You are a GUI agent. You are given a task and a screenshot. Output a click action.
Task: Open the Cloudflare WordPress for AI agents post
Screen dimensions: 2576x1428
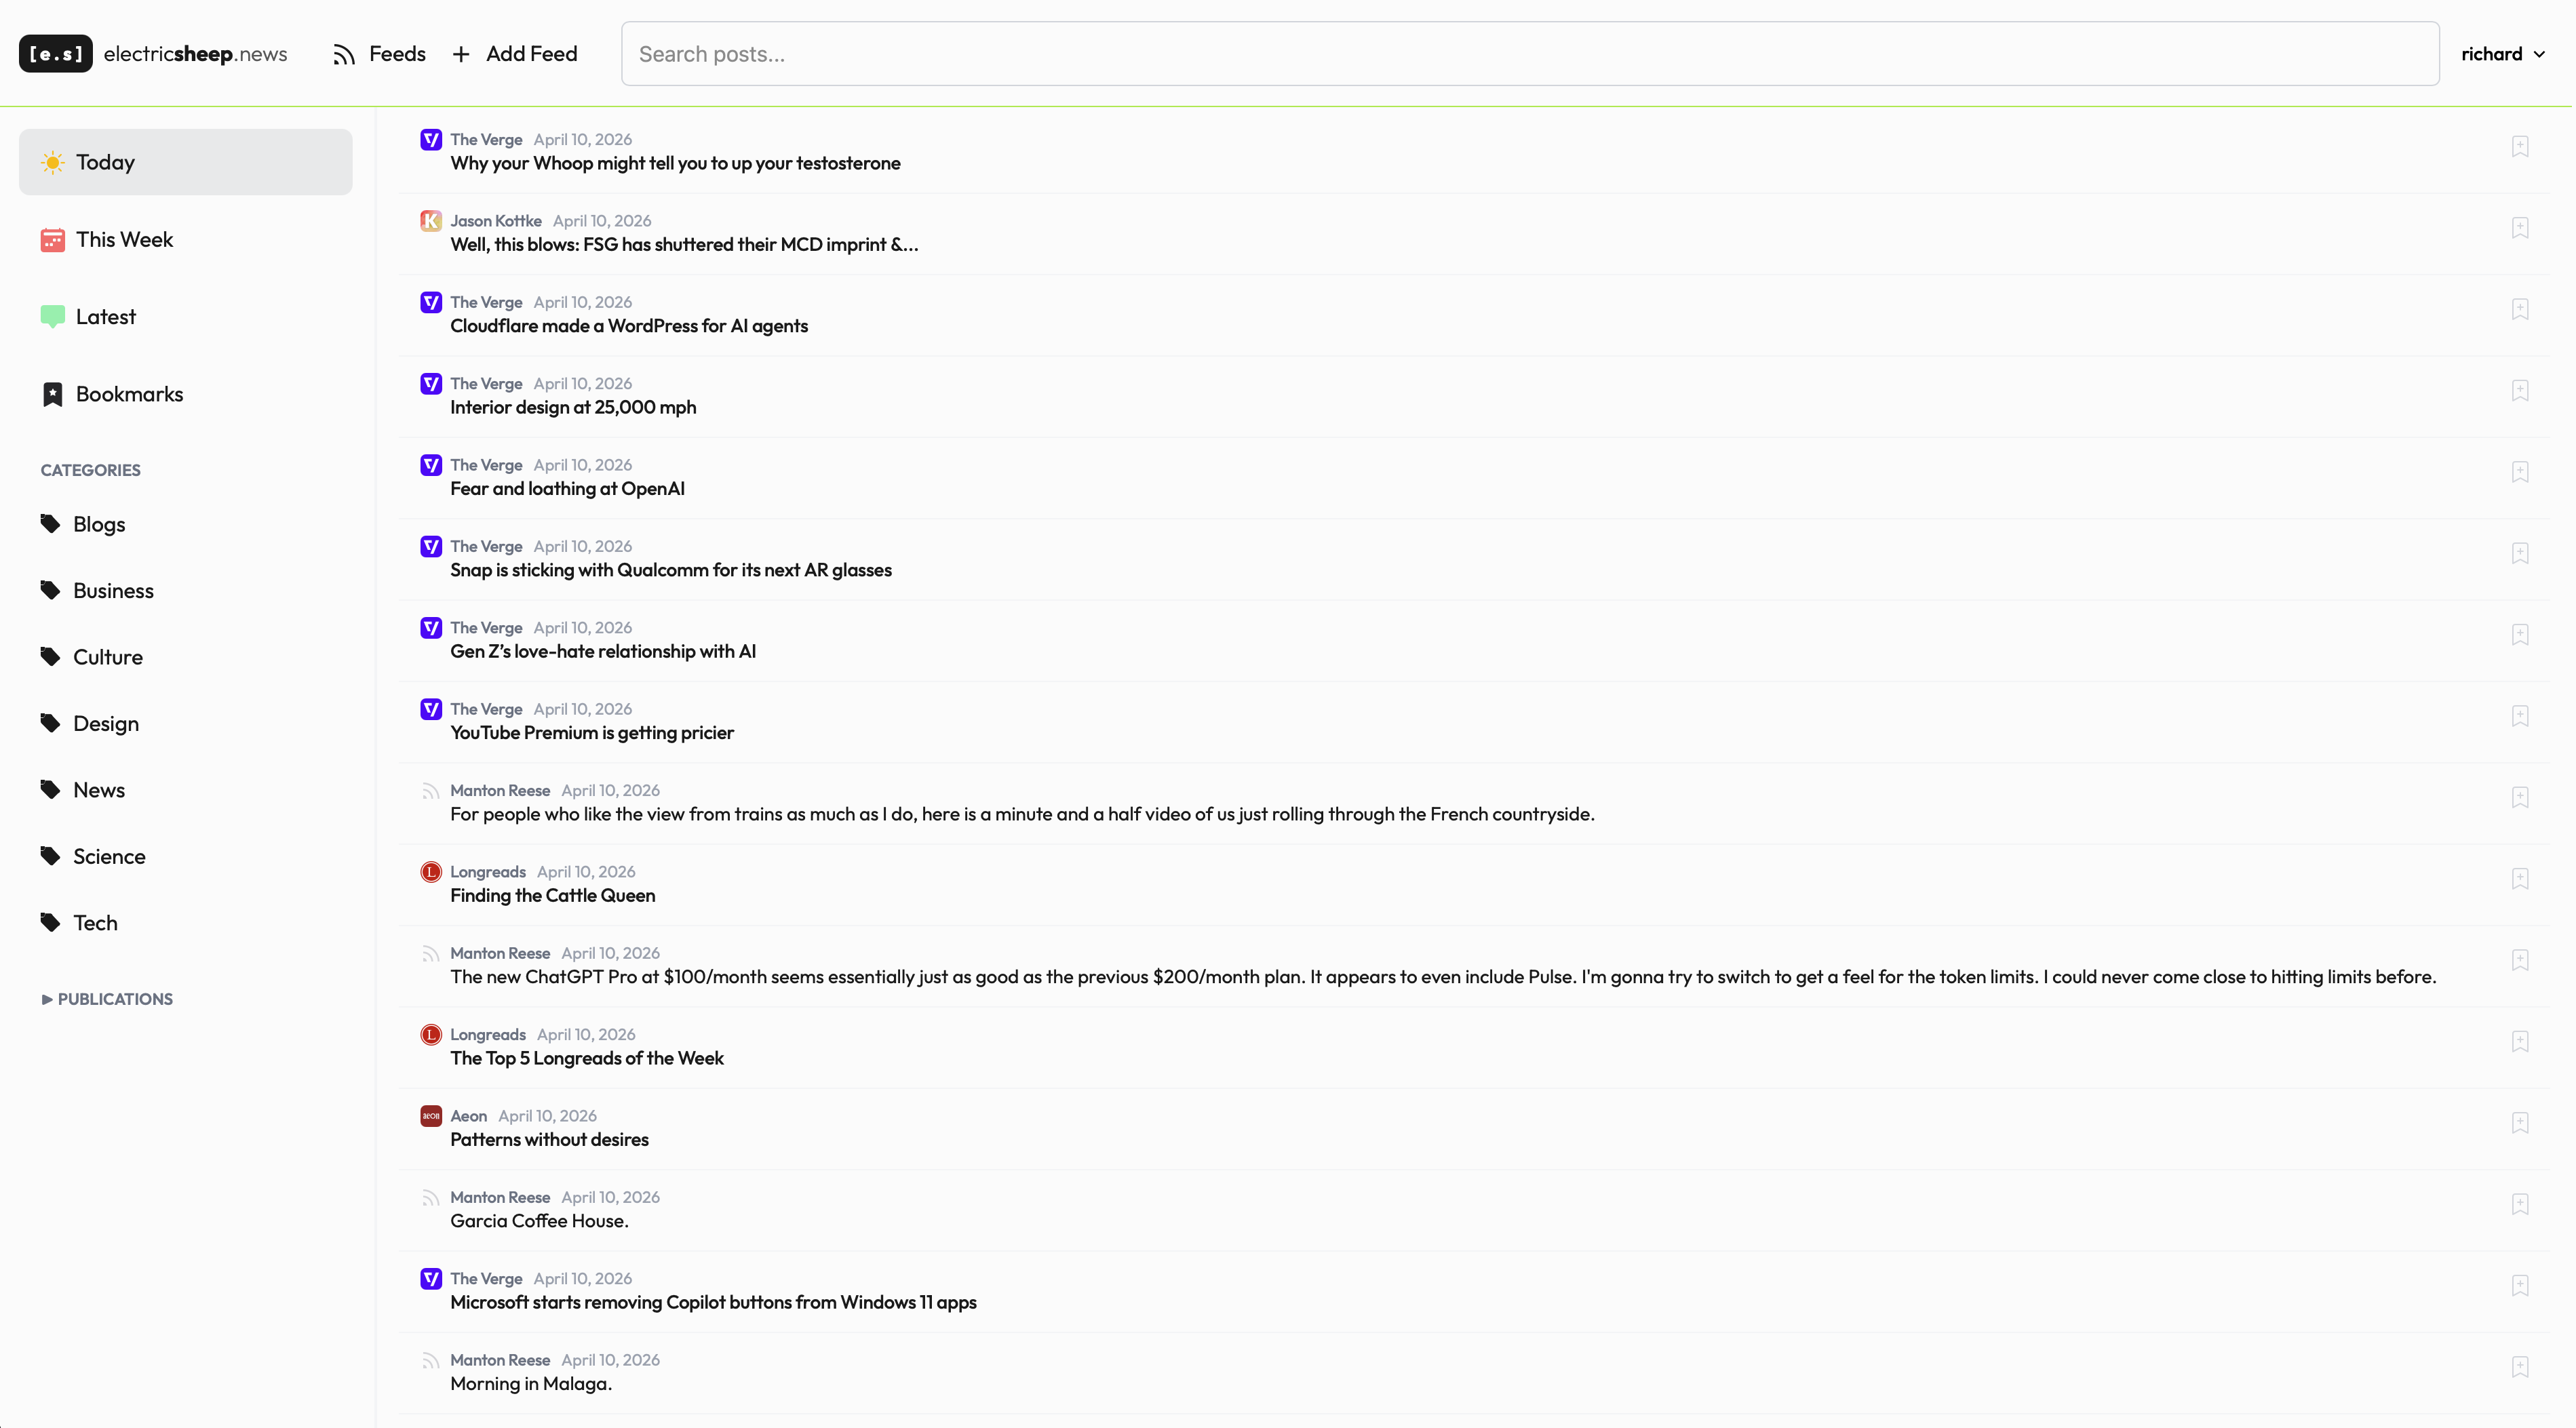629,326
